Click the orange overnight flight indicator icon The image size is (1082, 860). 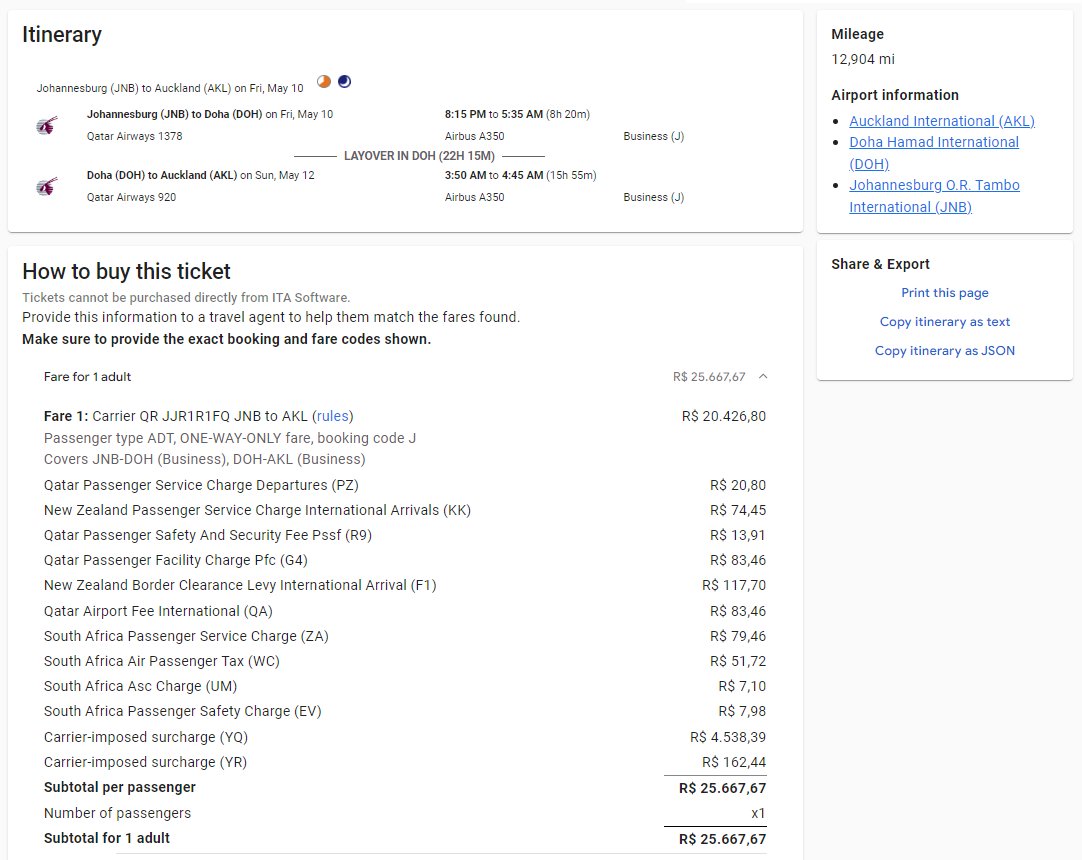point(324,81)
